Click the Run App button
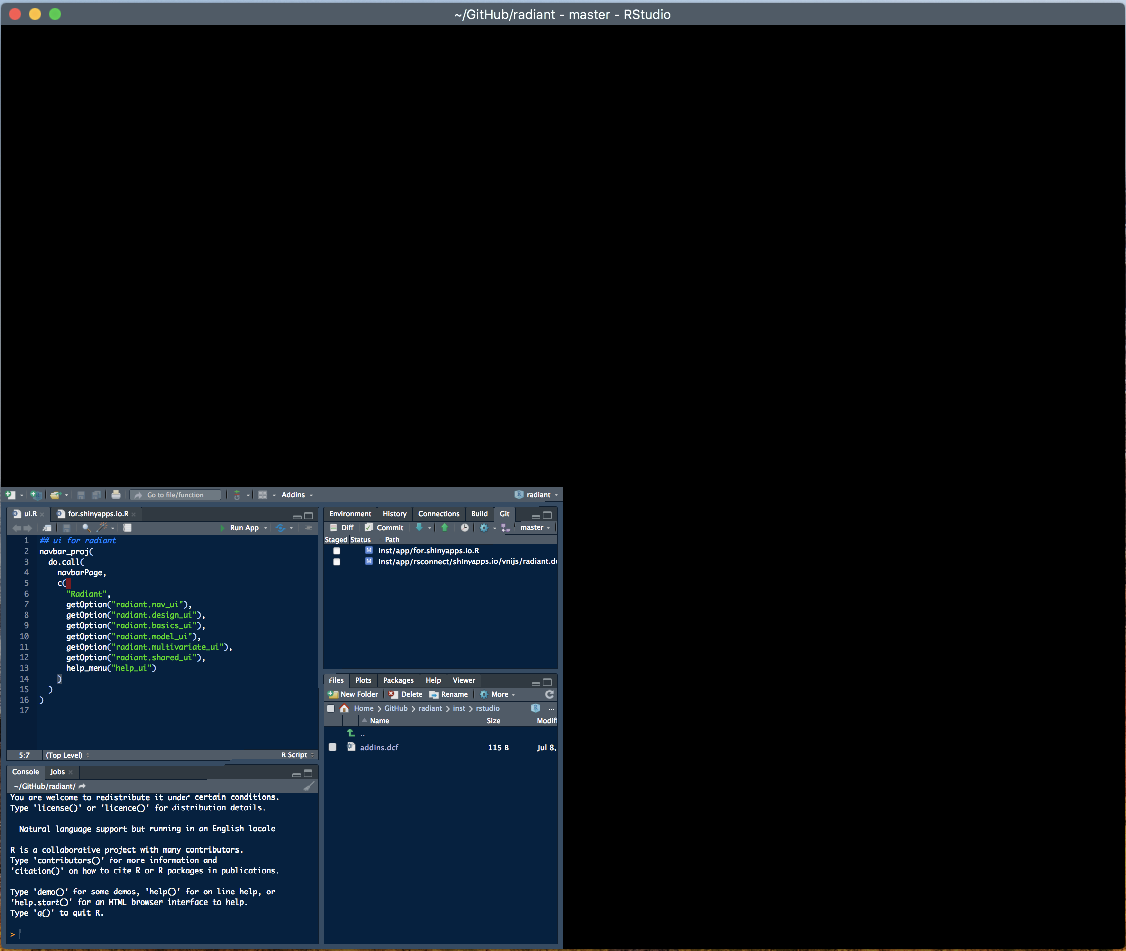The width and height of the screenshot is (1126, 951). [x=239, y=528]
